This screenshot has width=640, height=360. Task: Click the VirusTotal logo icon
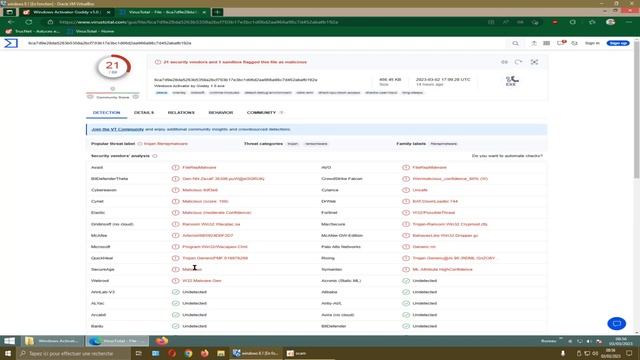11,43
